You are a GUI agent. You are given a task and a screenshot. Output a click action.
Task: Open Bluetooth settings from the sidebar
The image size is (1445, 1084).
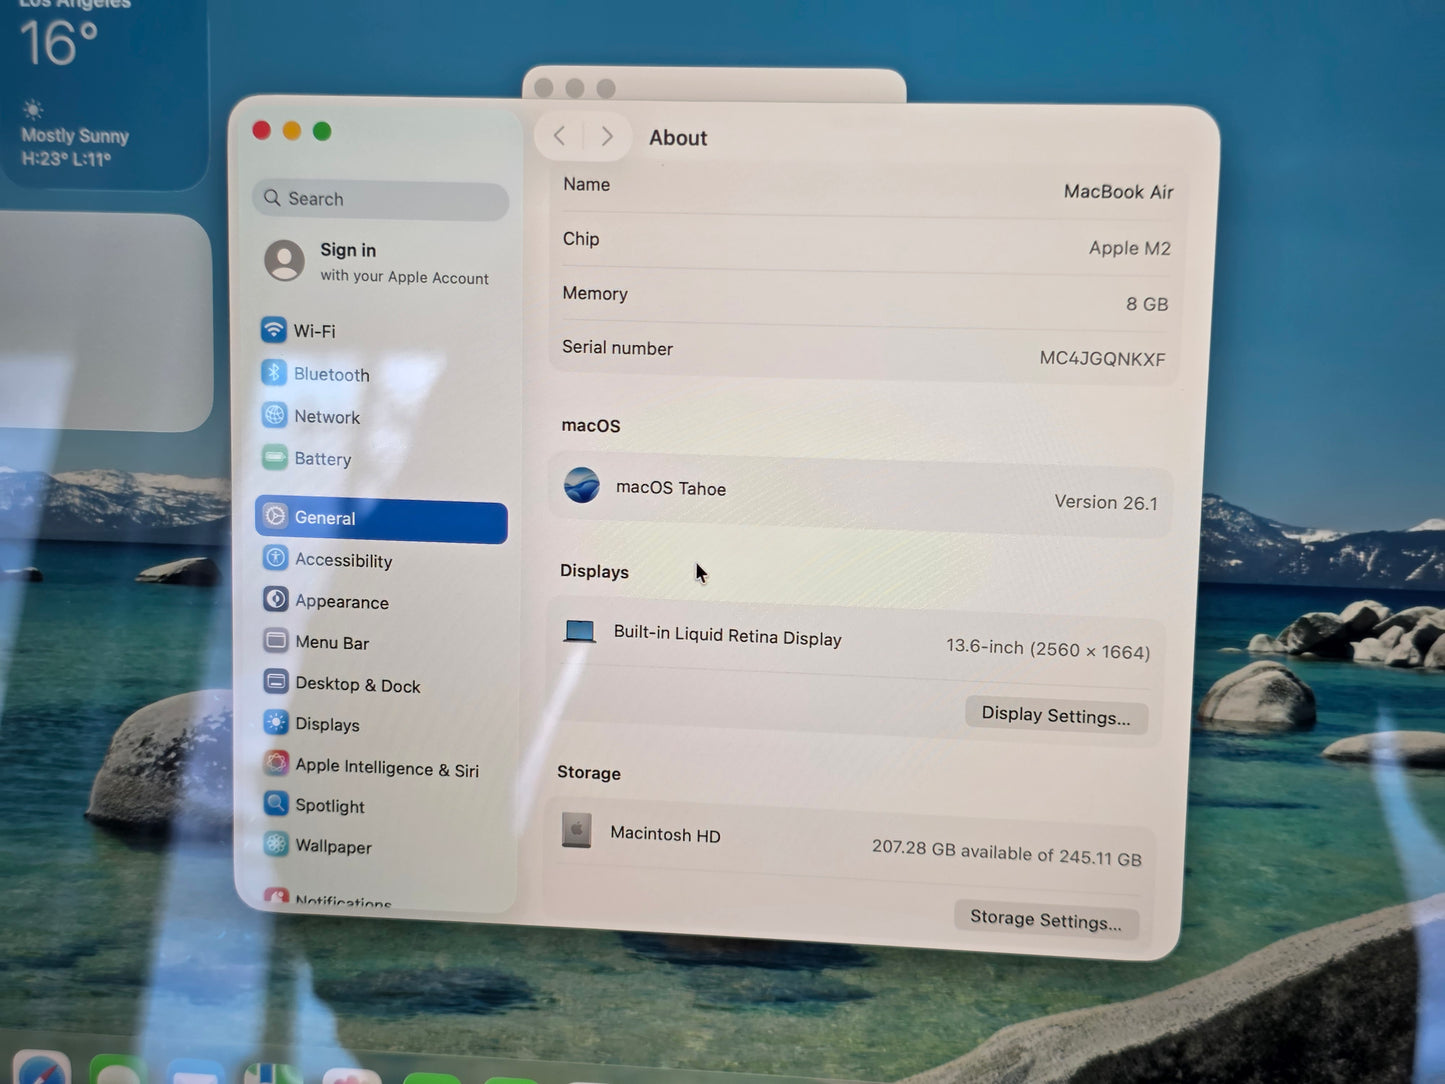pos(331,373)
